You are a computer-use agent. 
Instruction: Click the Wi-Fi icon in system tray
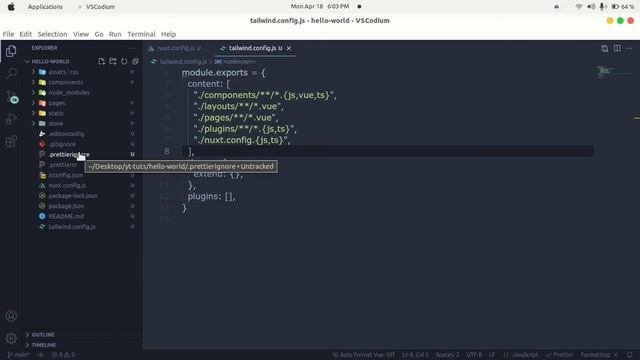579,7
